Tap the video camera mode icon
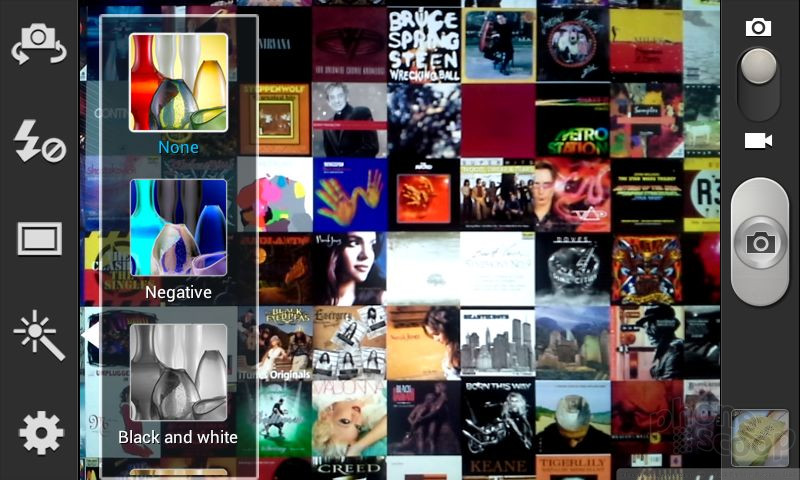The width and height of the screenshot is (800, 480). click(758, 140)
